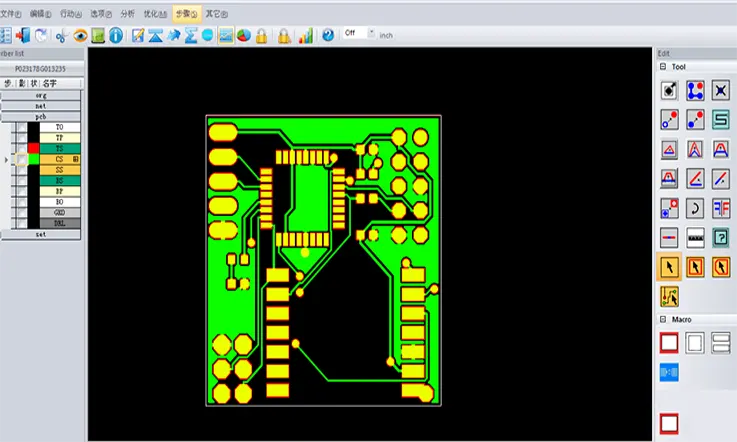Click the highlighted line chart icon
737x442 pixels.
(x=226, y=35)
